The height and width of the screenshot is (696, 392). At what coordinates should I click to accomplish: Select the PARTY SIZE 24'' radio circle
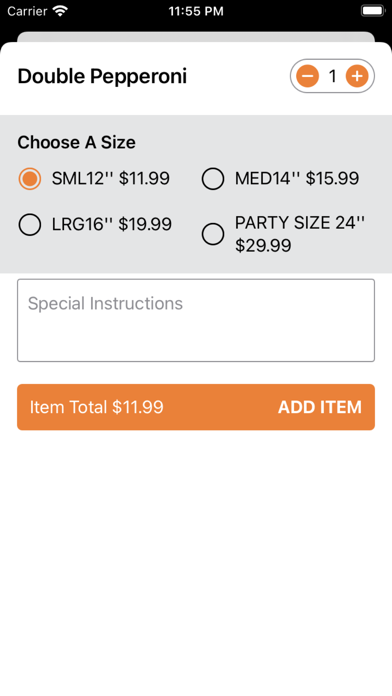[213, 234]
